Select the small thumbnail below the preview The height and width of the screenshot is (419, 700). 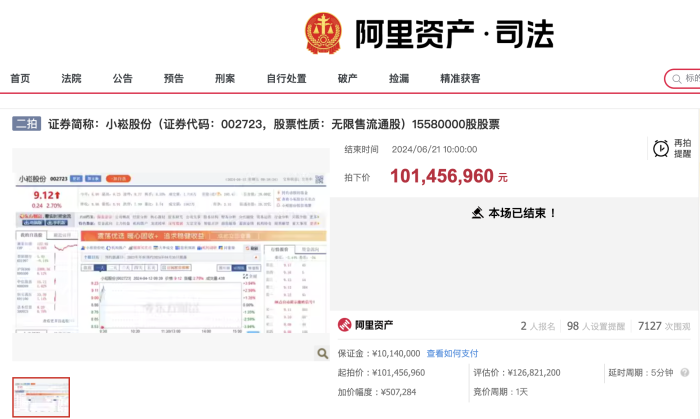[41, 397]
